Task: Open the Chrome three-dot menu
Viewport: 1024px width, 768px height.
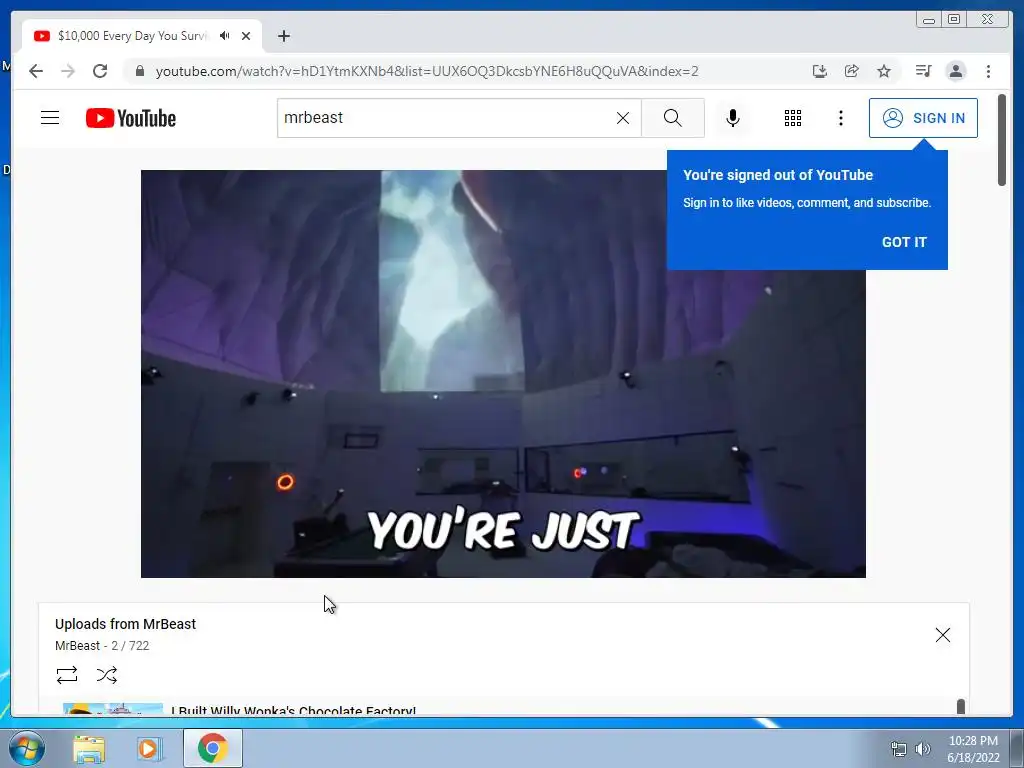Action: tap(988, 71)
